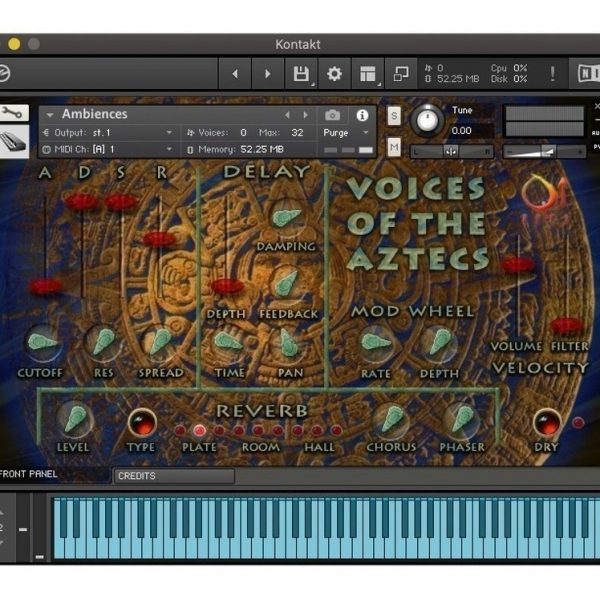Open the floppy disk save menu

pyautogui.click(x=301, y=73)
